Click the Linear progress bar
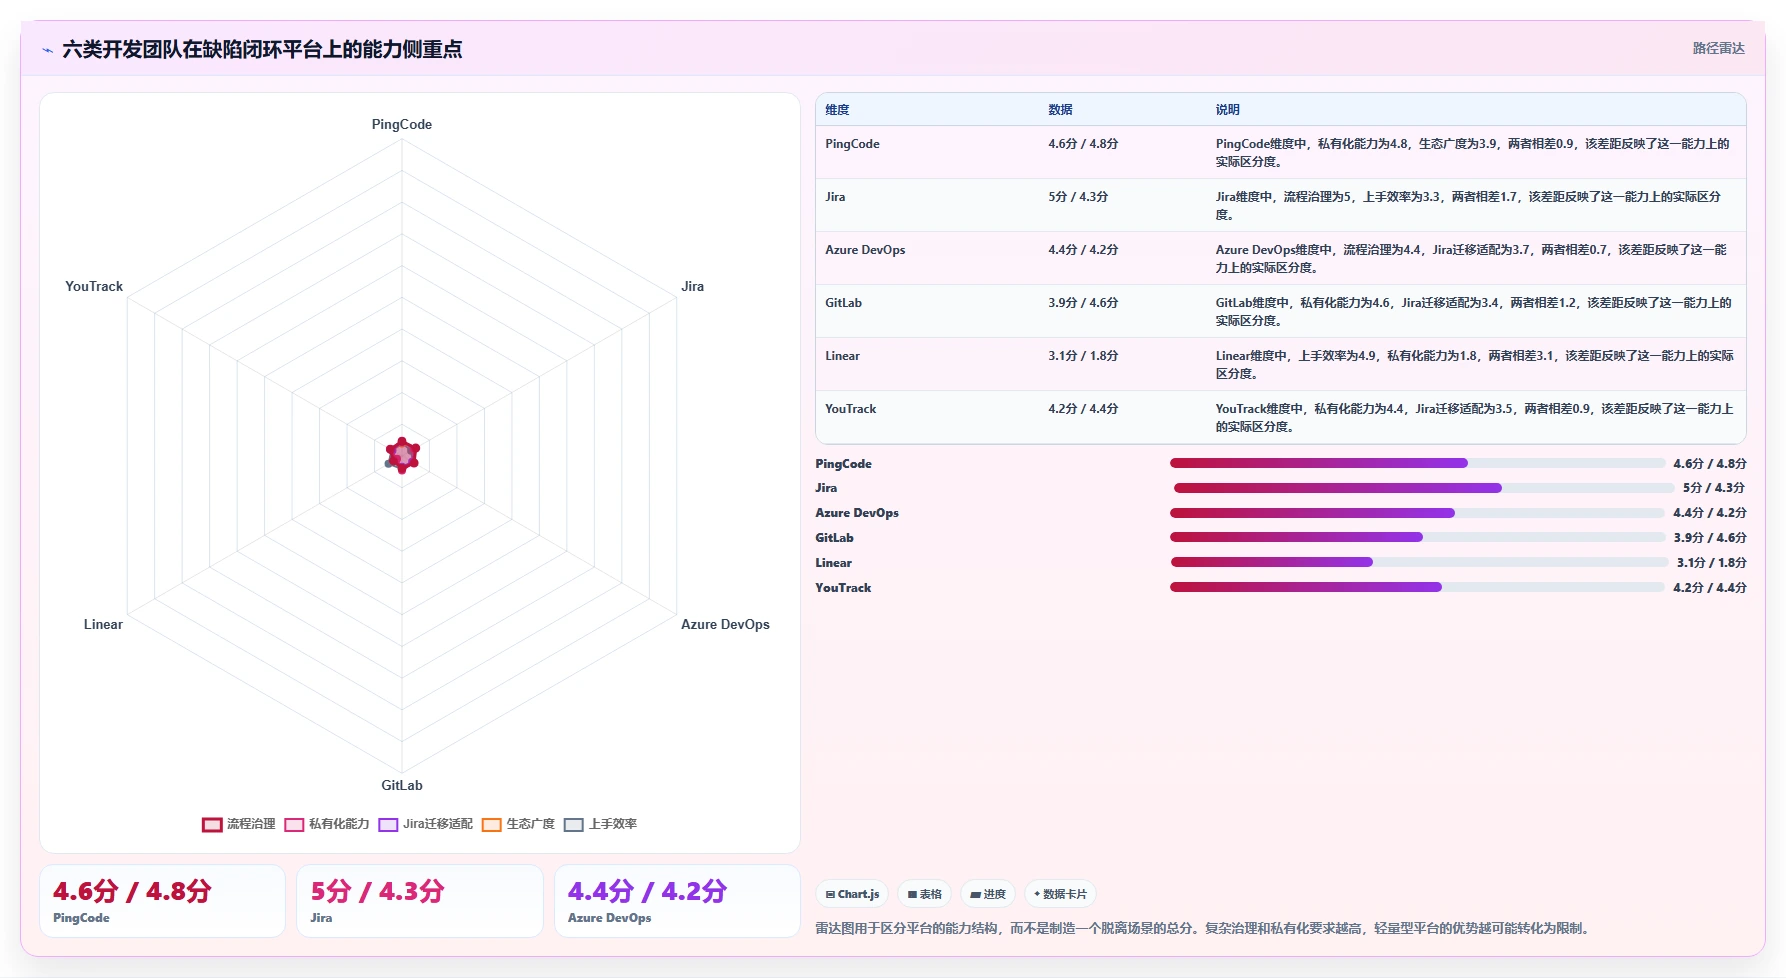The image size is (1786, 978). click(1419, 562)
